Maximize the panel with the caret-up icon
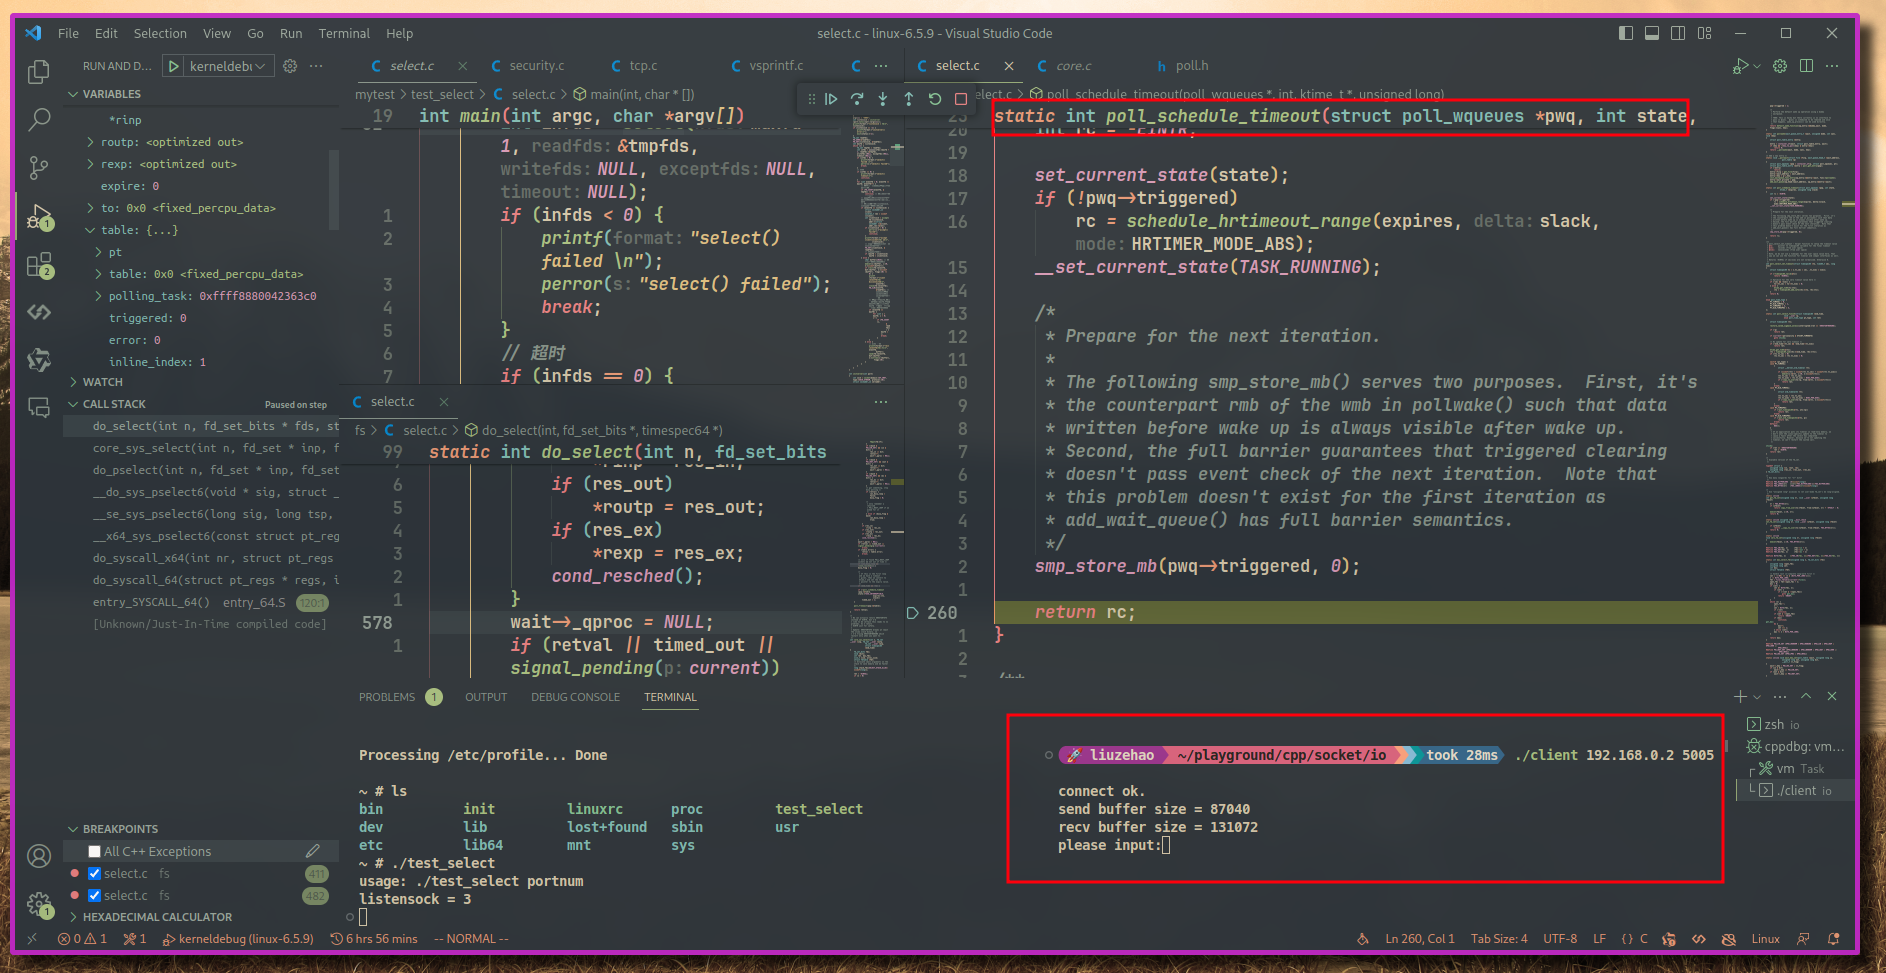This screenshot has height=973, width=1886. 1806,696
